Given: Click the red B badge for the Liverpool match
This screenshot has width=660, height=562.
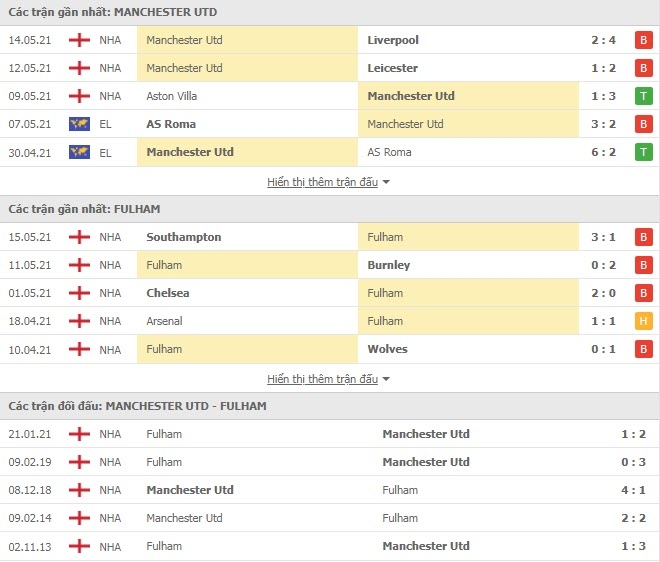Looking at the screenshot, I should (643, 40).
